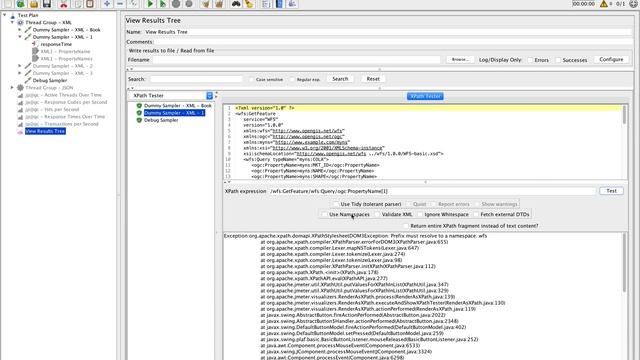Check the Use Namespaces checkbox
The image size is (640, 360).
tap(324, 214)
